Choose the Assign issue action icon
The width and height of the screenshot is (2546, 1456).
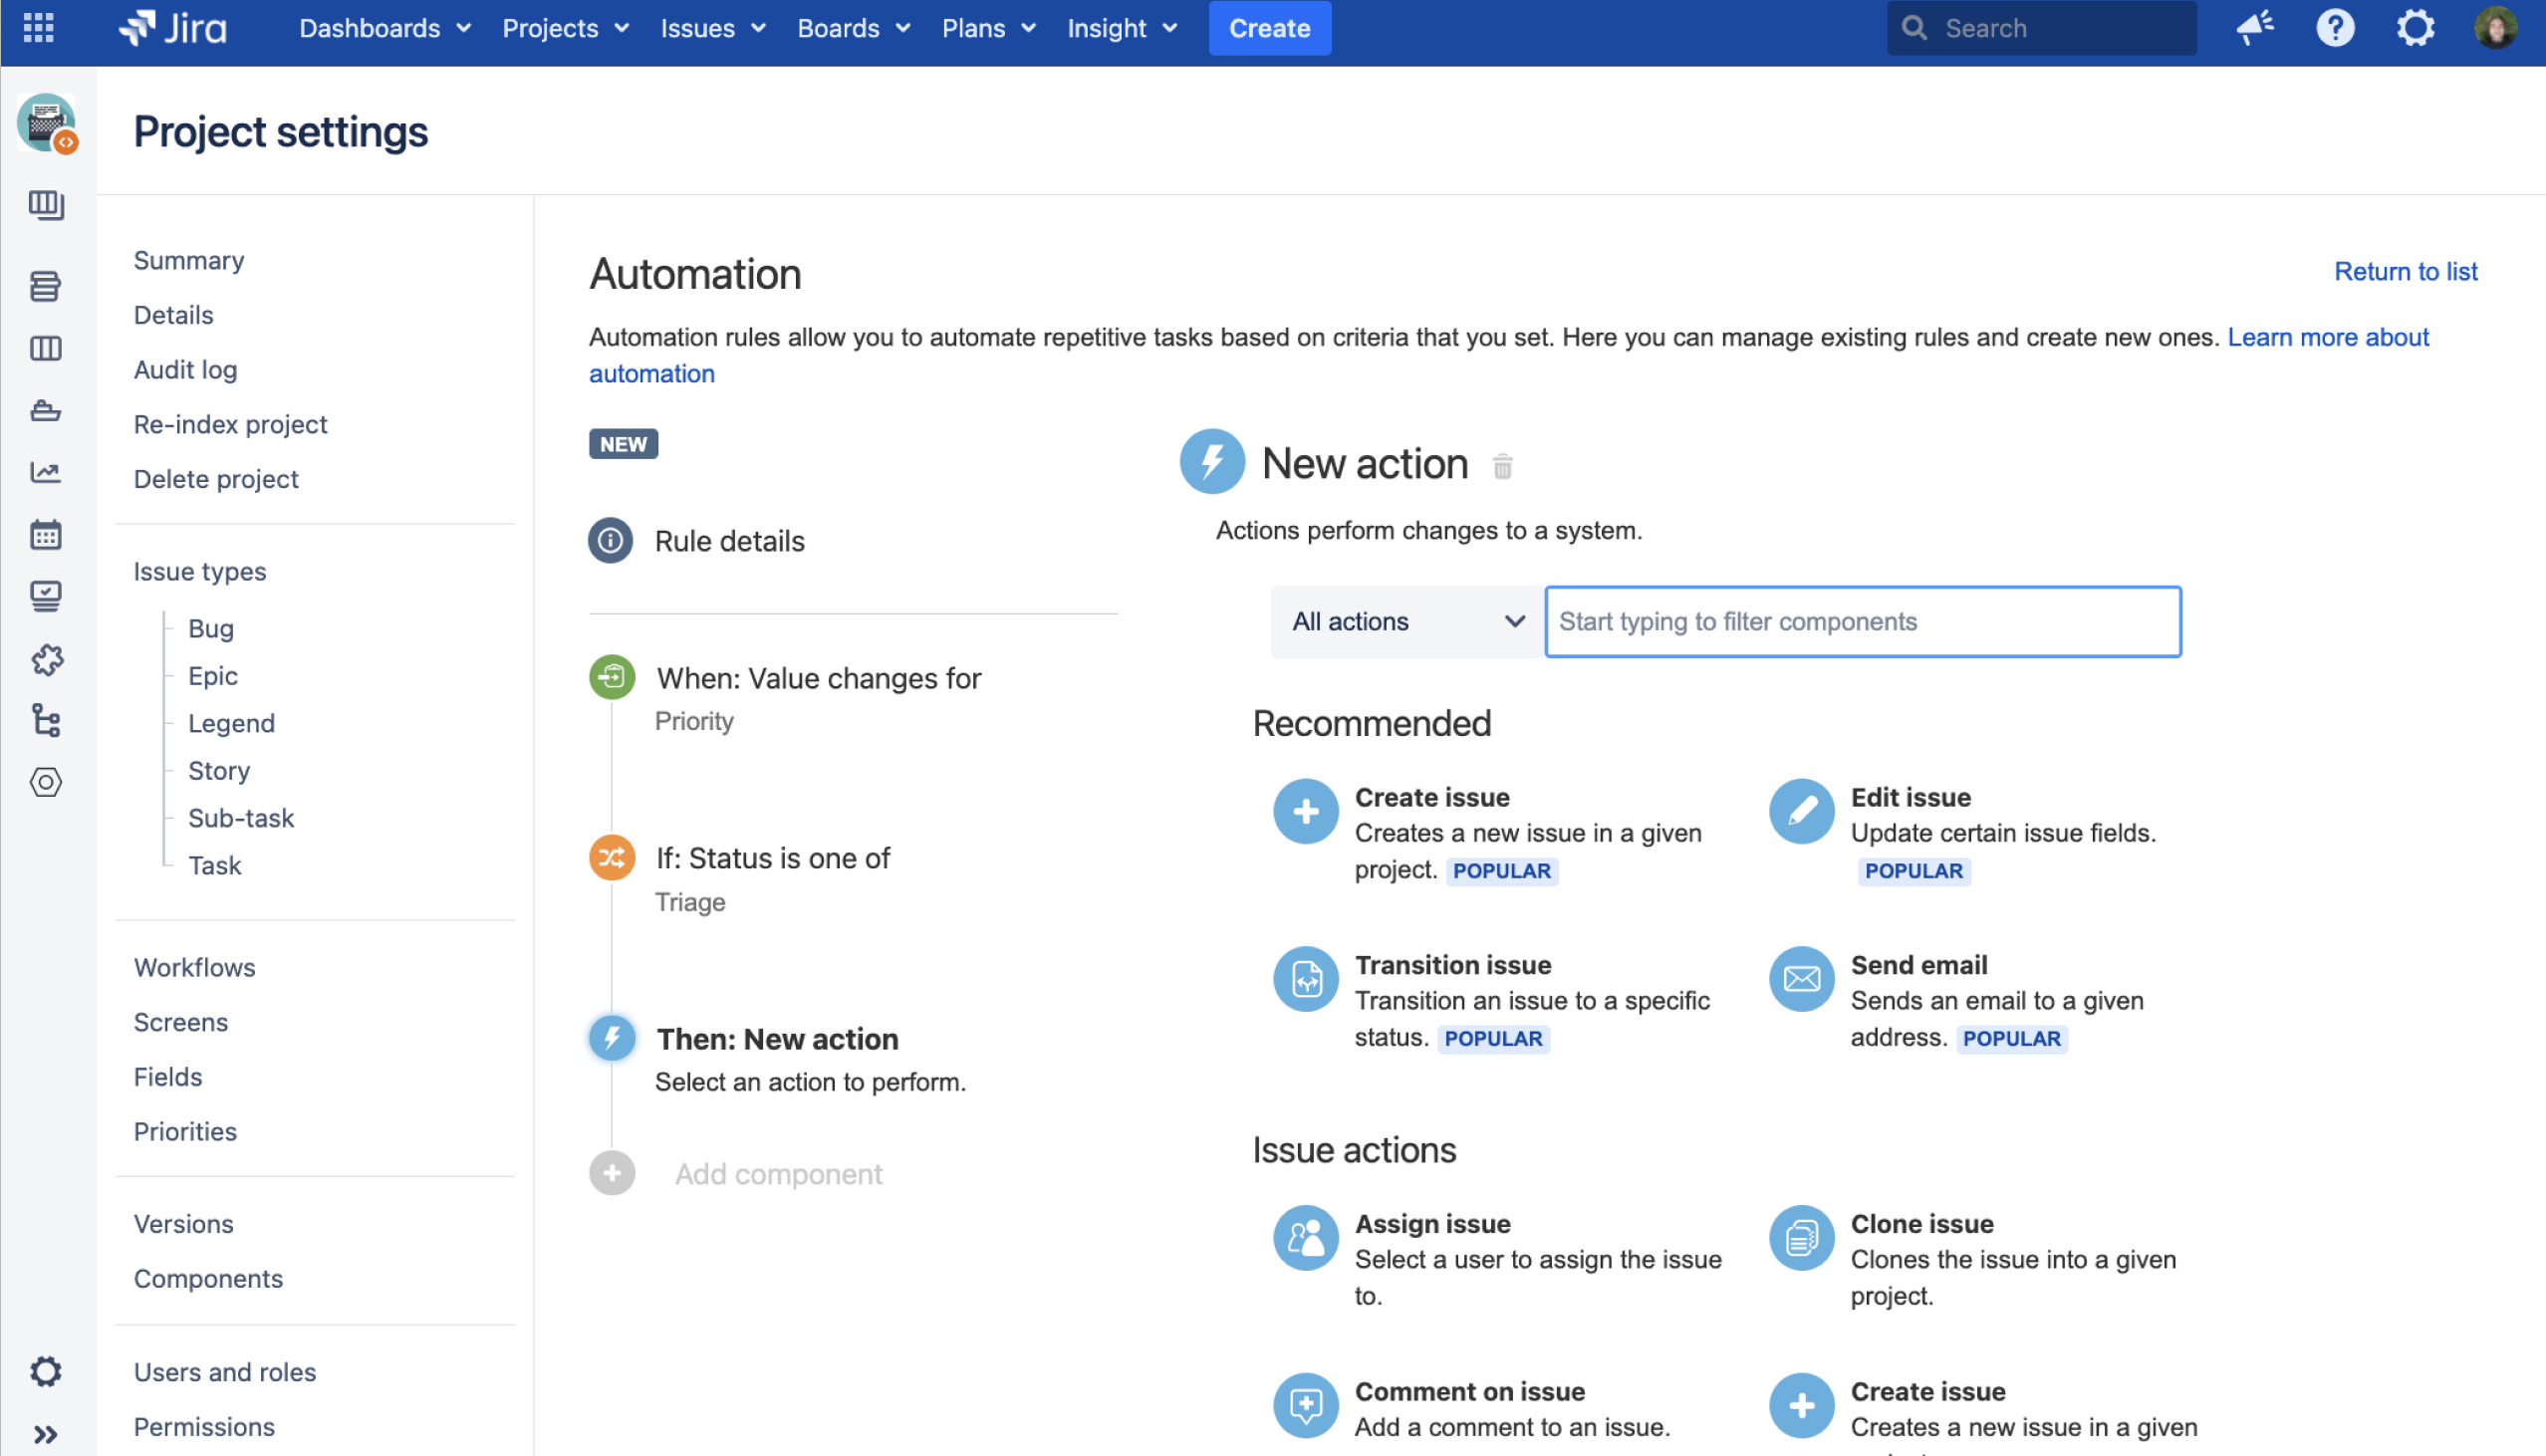click(x=1305, y=1238)
